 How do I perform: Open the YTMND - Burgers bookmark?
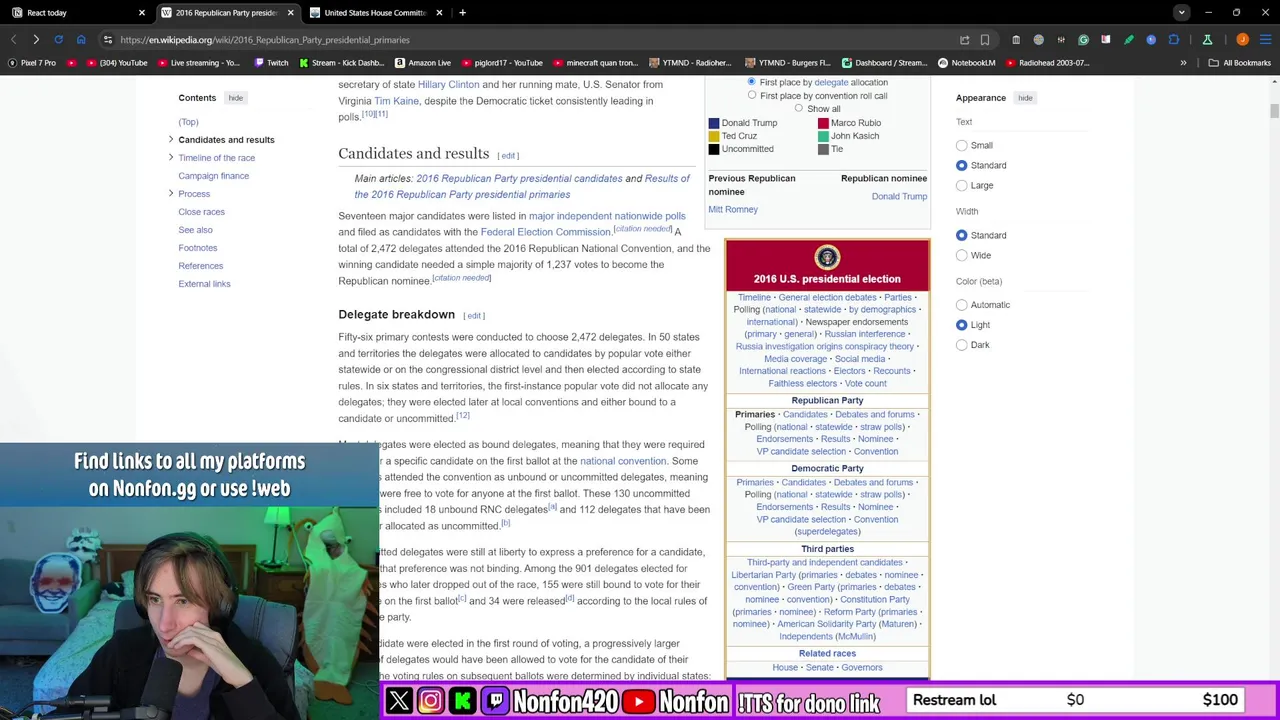787,63
